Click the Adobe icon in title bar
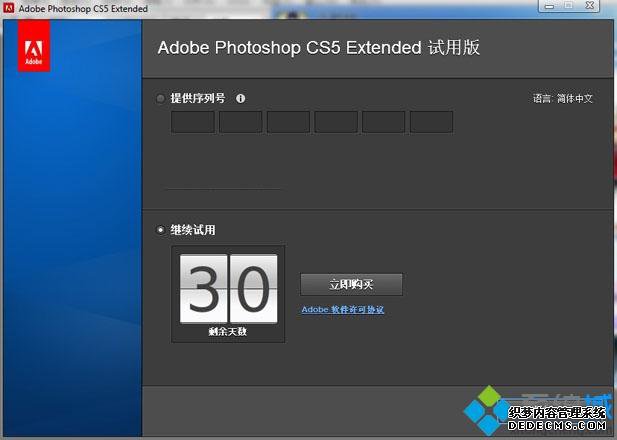This screenshot has height=440, width=617. click(x=8, y=8)
